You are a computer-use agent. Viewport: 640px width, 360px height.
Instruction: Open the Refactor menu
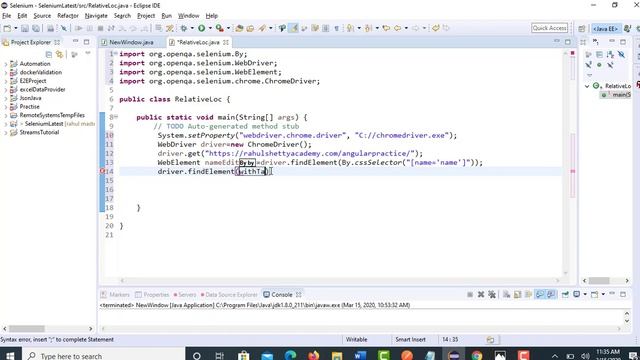pyautogui.click(x=68, y=16)
